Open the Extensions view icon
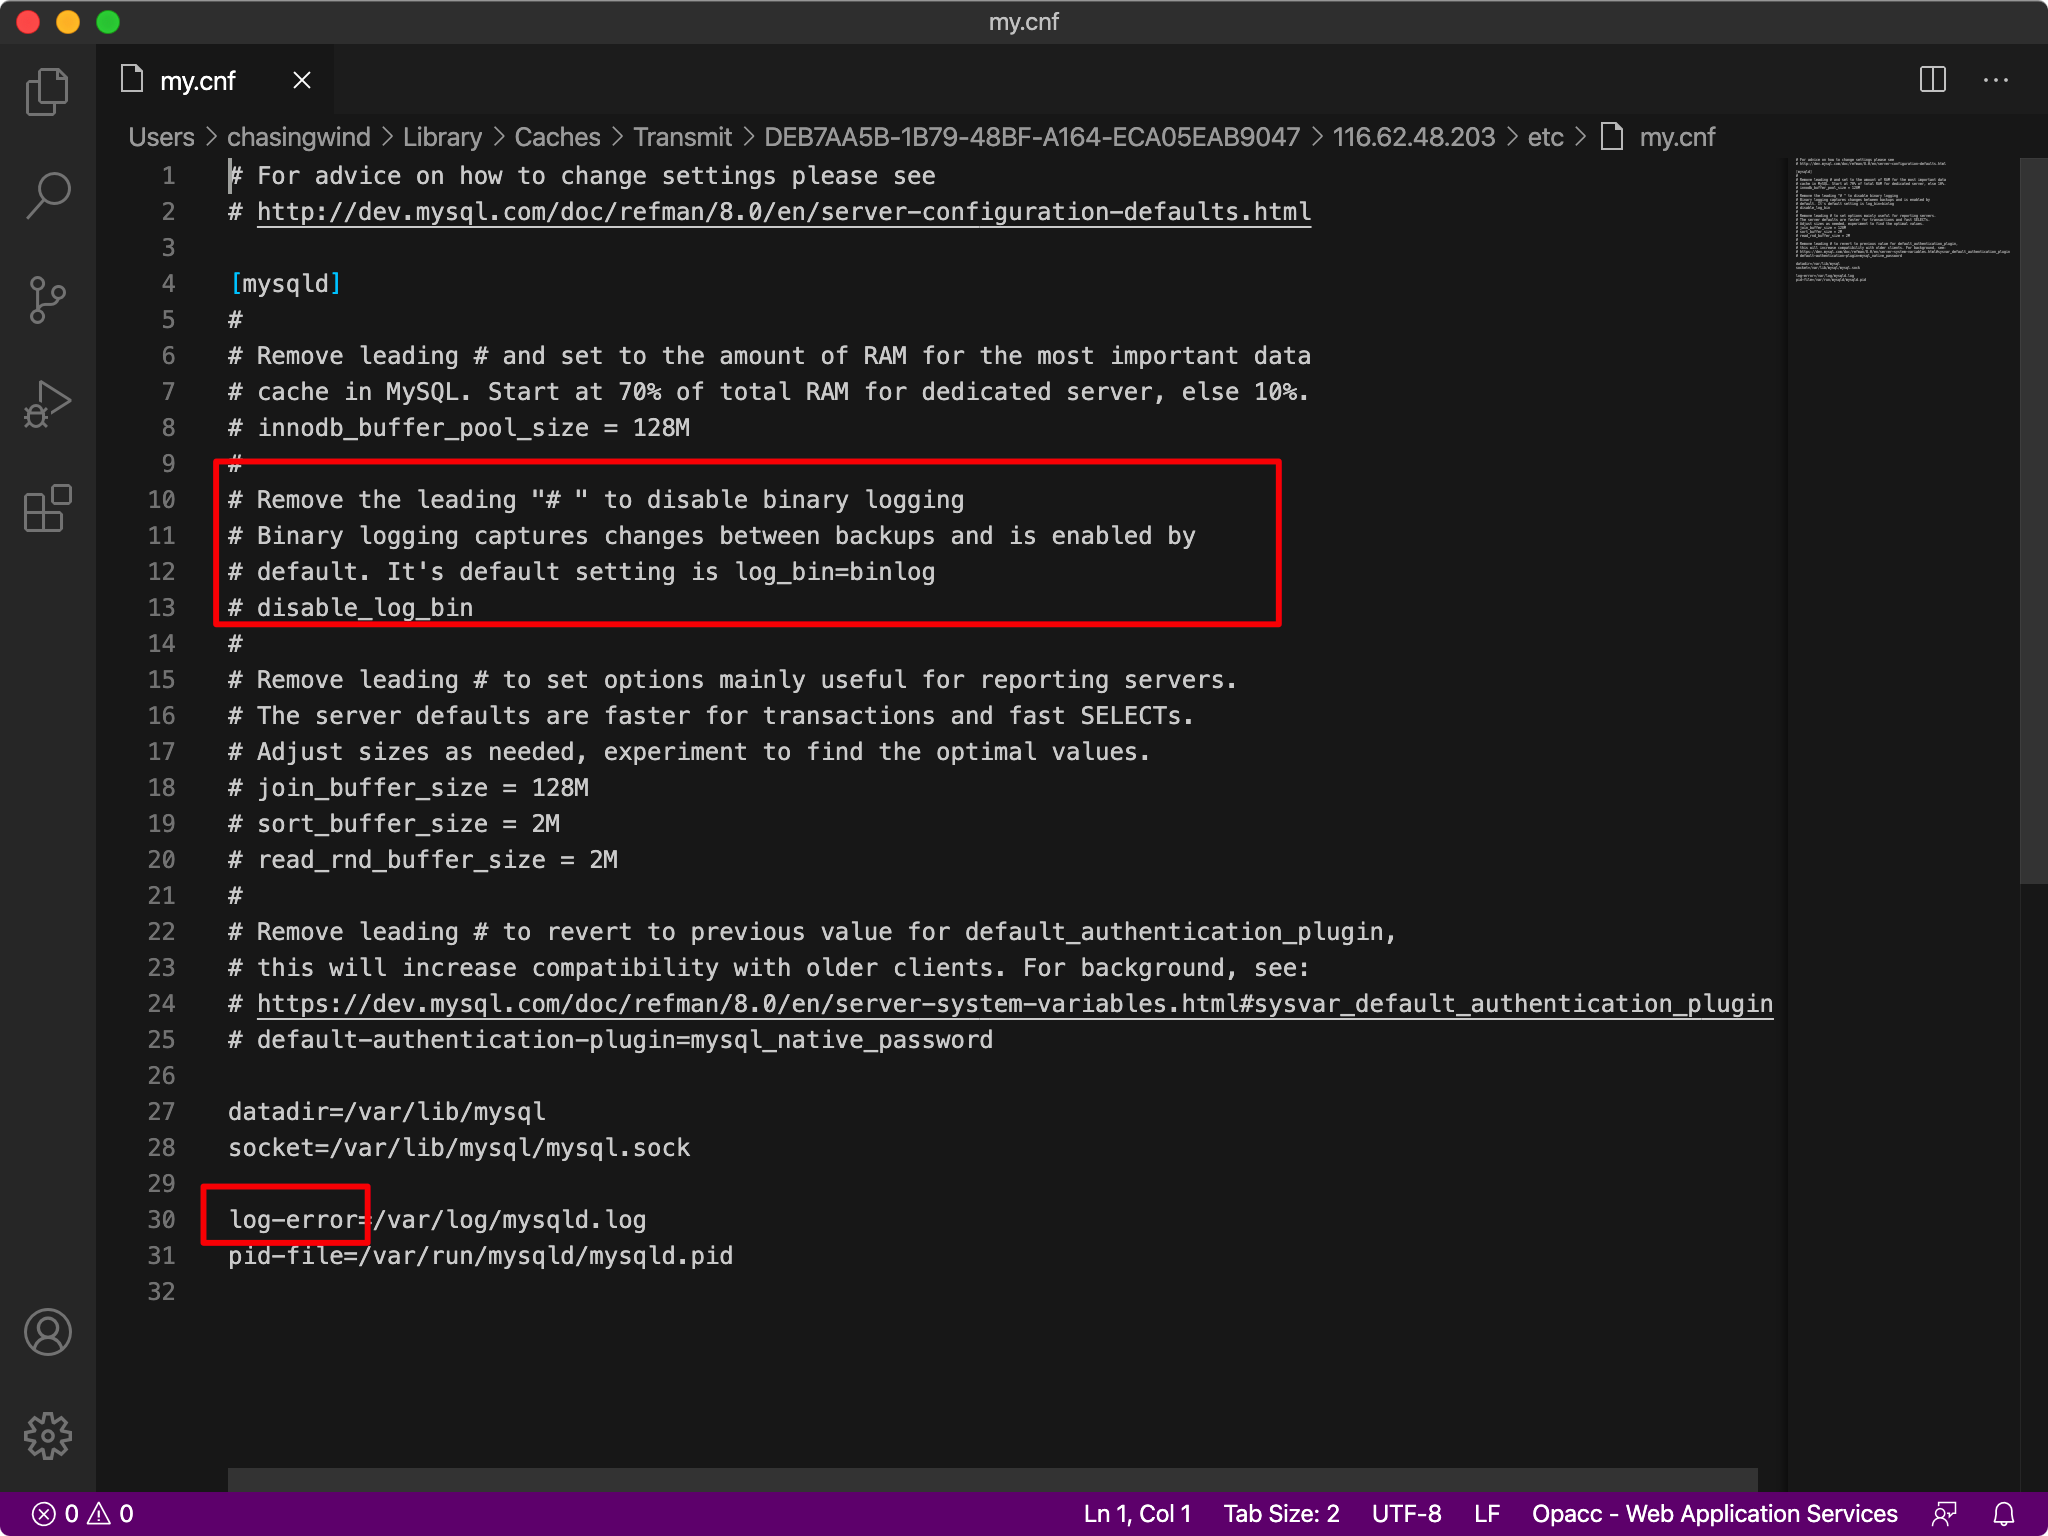The width and height of the screenshot is (2048, 1536). pyautogui.click(x=47, y=509)
